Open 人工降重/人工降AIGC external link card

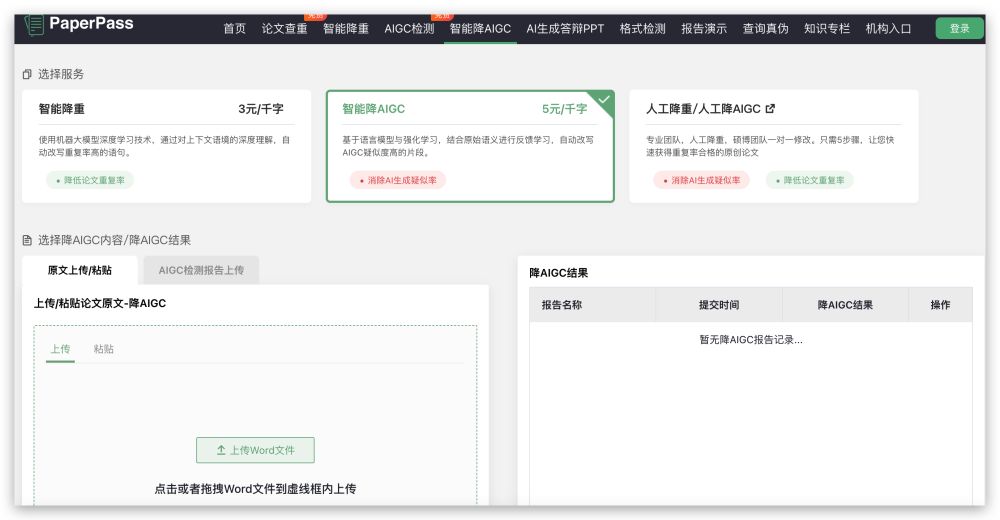tap(774, 146)
